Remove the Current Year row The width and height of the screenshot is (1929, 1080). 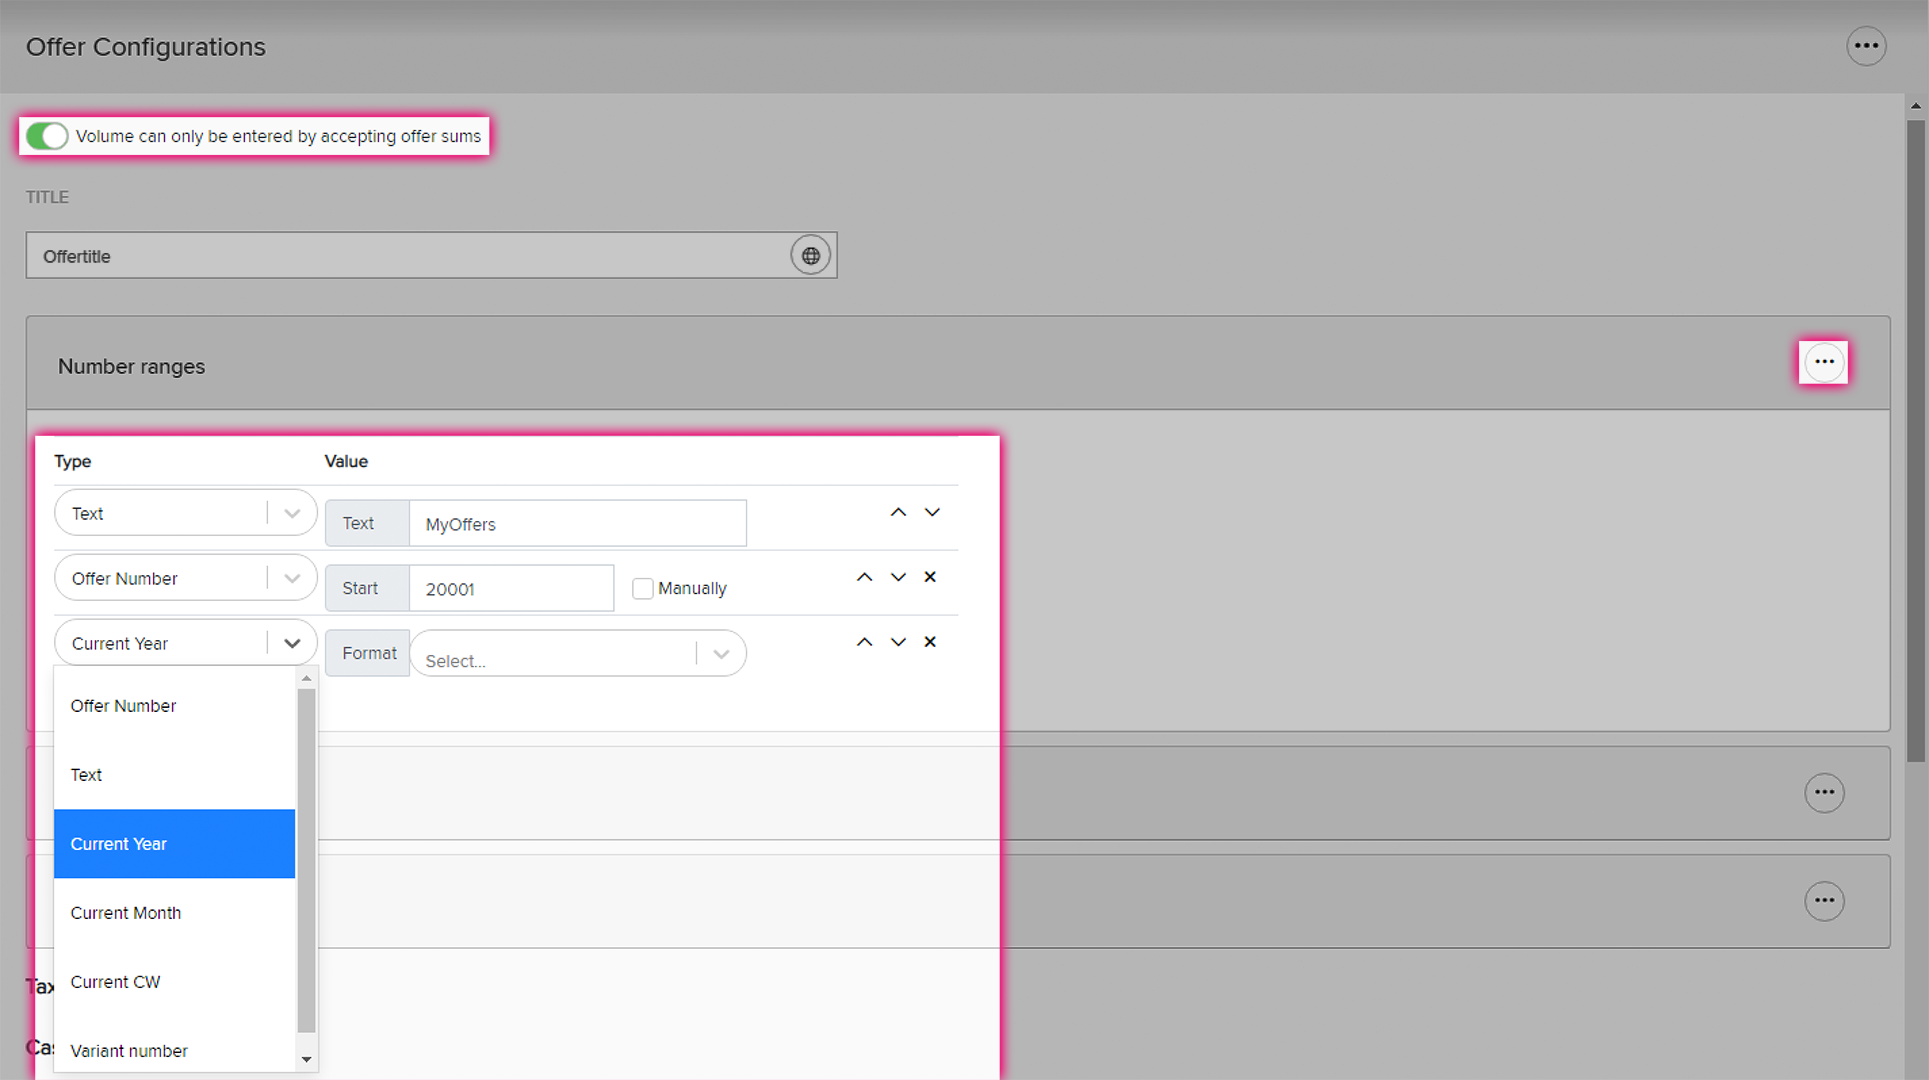[x=930, y=642]
